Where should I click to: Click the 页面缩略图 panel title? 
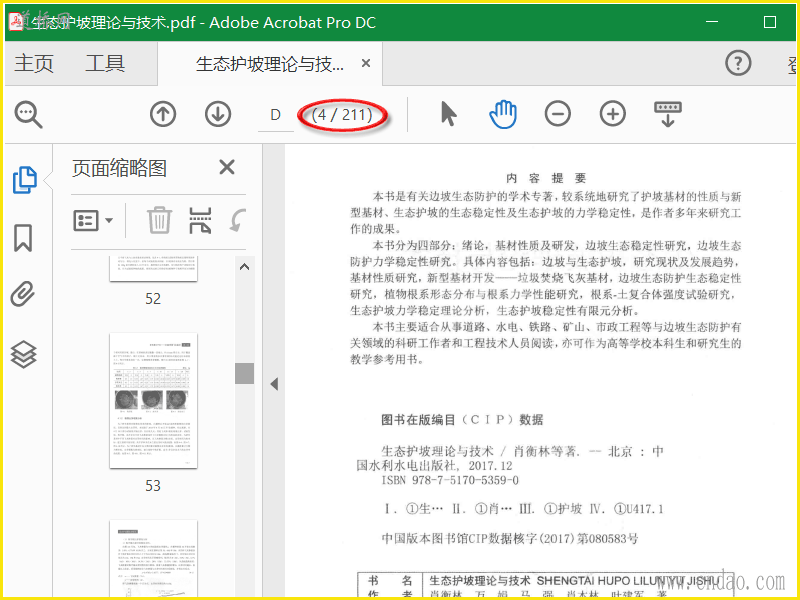click(x=119, y=168)
